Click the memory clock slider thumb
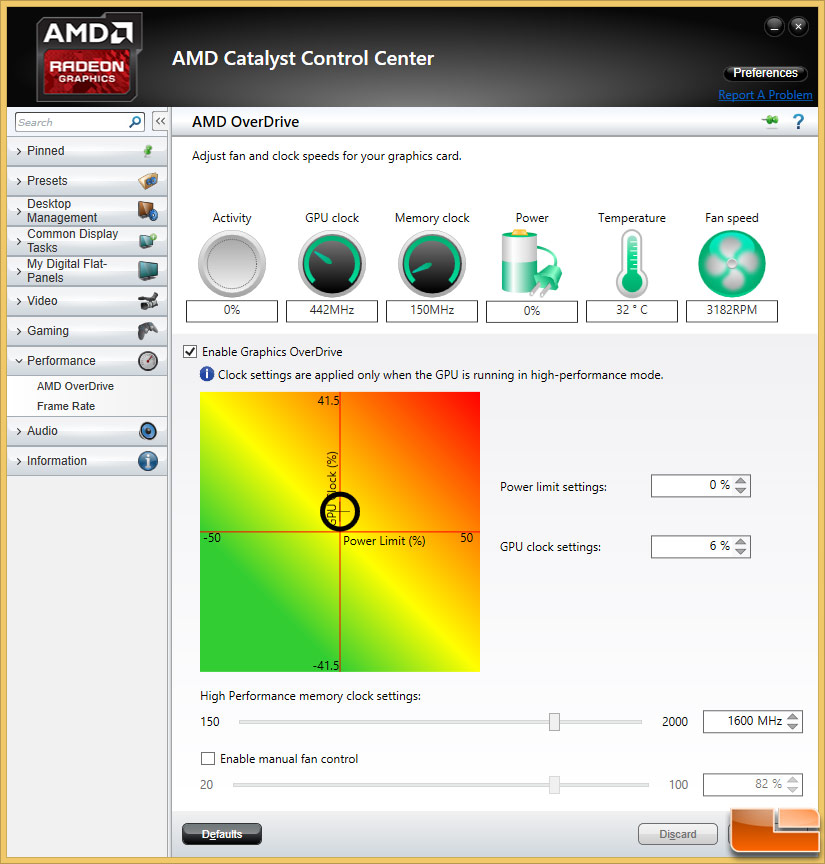This screenshot has width=825, height=864. tap(554, 722)
